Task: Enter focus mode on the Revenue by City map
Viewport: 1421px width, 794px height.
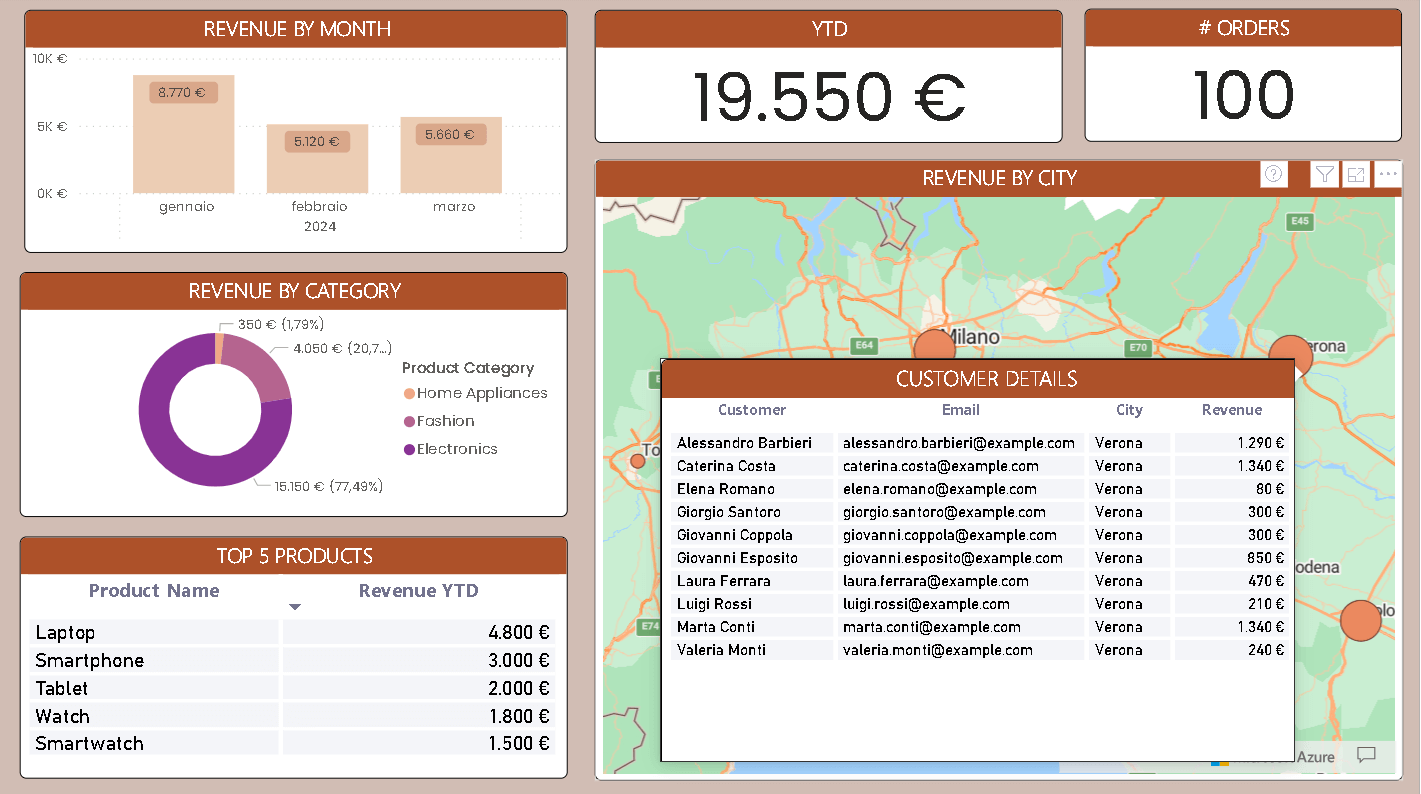Action: pos(1356,174)
